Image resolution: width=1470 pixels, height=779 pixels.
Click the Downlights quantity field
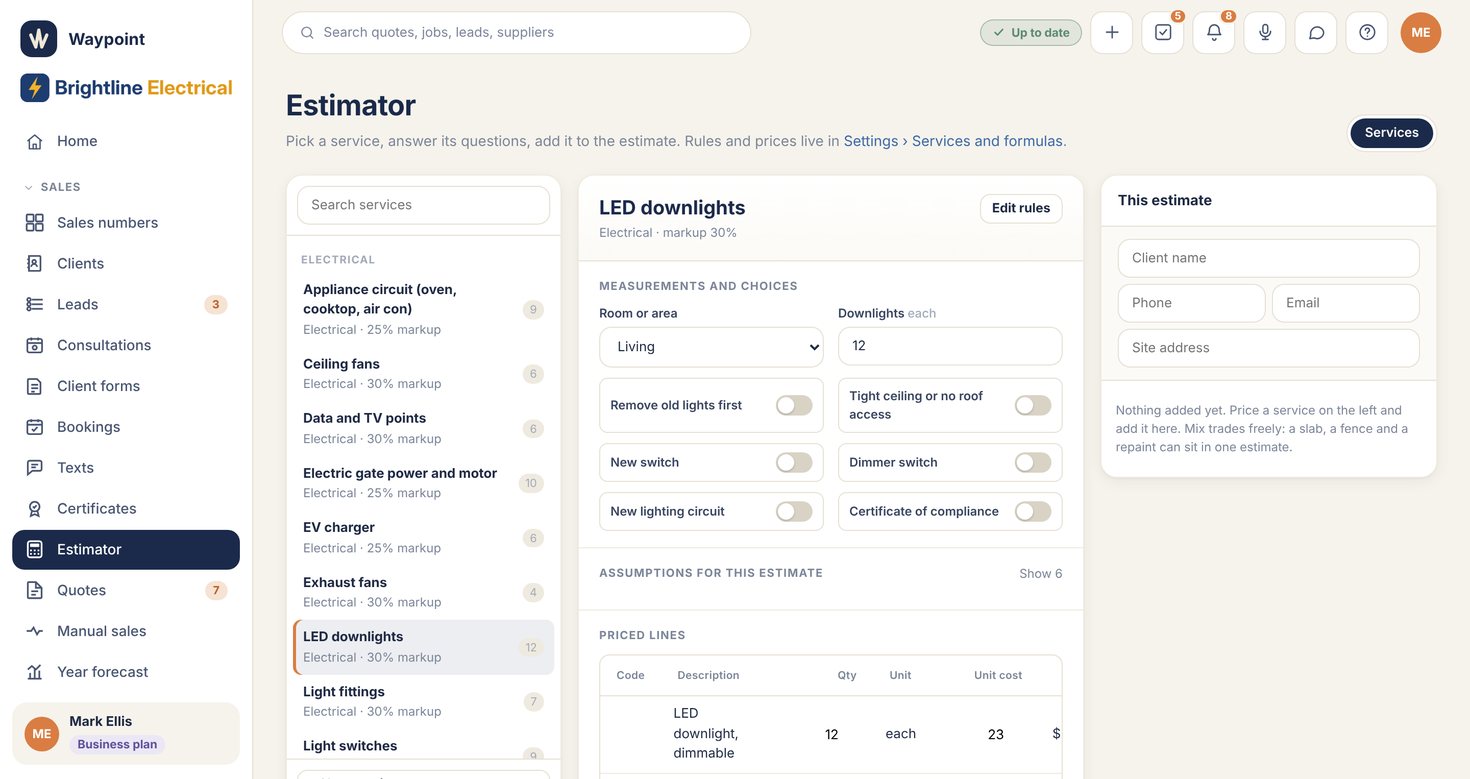950,346
